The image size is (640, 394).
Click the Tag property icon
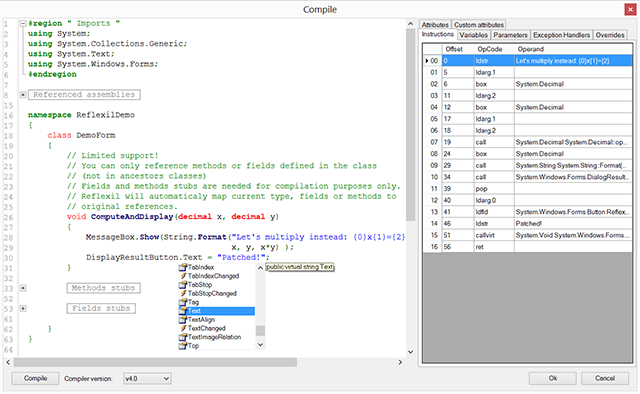pyautogui.click(x=183, y=302)
